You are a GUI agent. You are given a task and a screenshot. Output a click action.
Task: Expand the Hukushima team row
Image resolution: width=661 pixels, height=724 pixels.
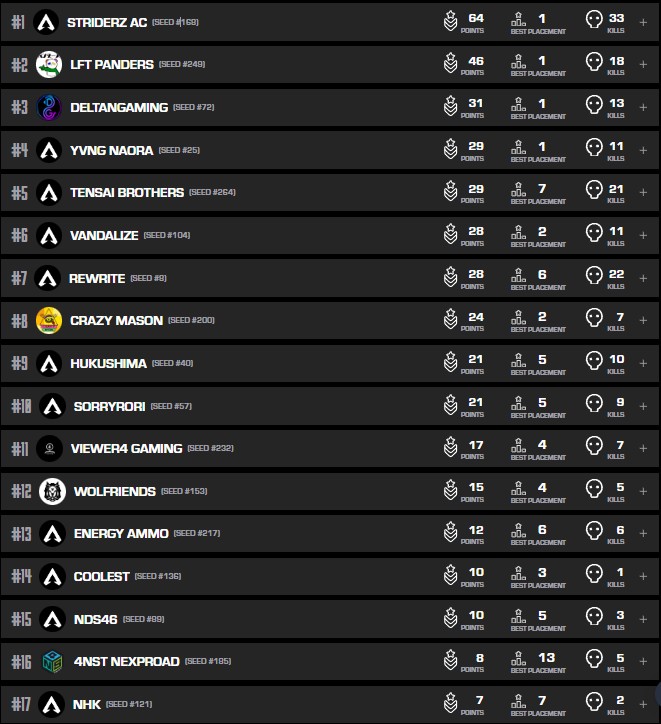click(643, 363)
